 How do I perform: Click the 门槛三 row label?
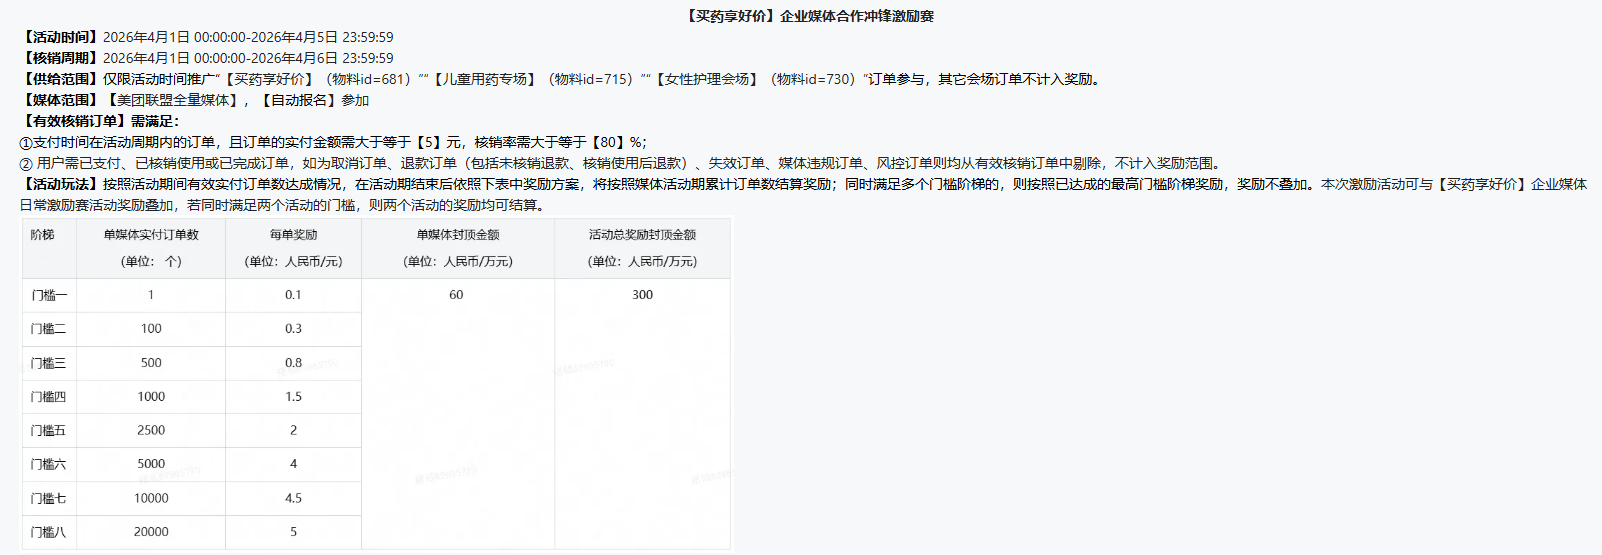[48, 363]
